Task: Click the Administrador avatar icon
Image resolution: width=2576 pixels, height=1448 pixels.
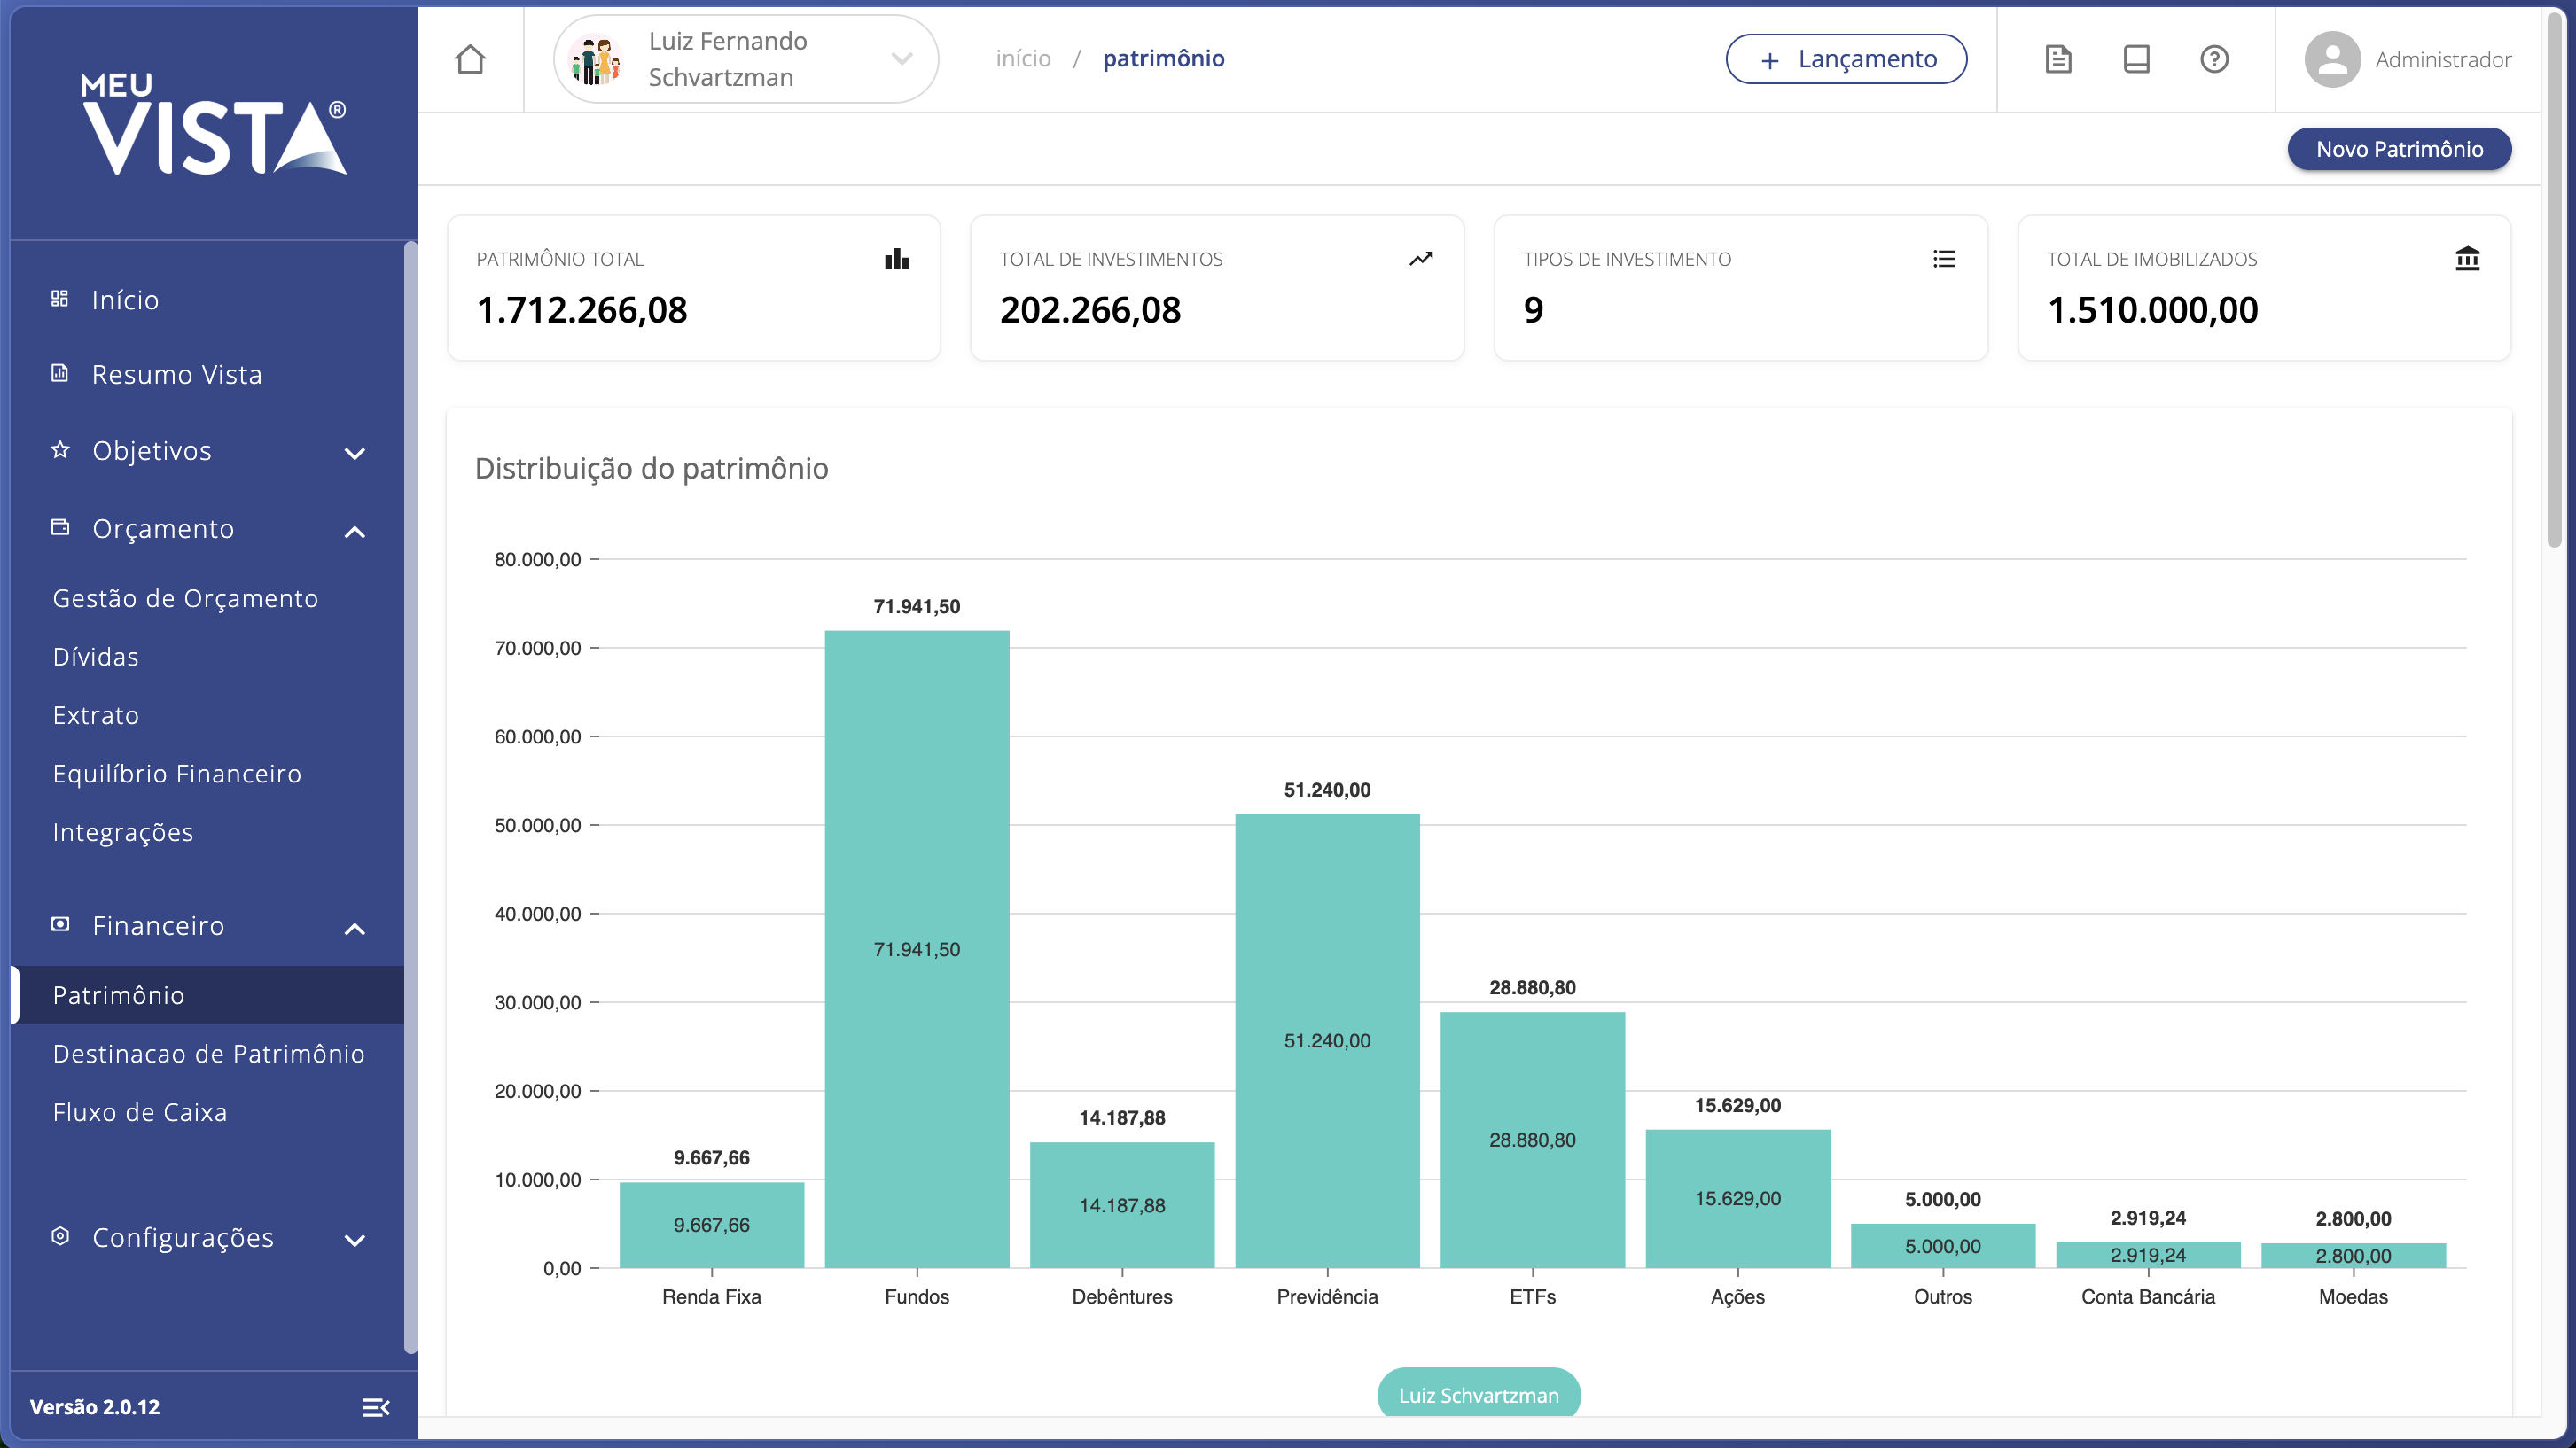Action: pos(2332,59)
